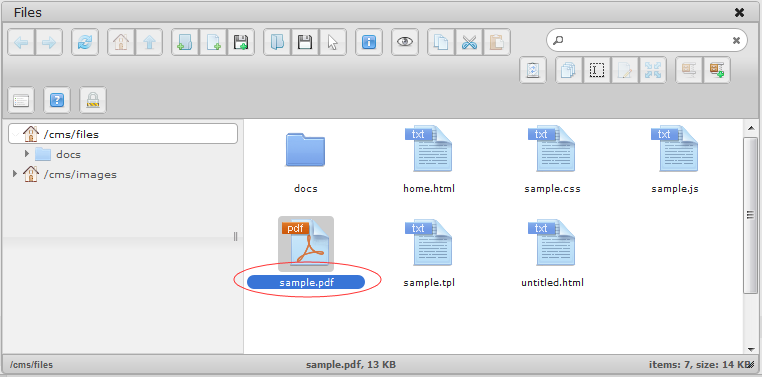Select /cms/files in the folder tree

pos(123,134)
